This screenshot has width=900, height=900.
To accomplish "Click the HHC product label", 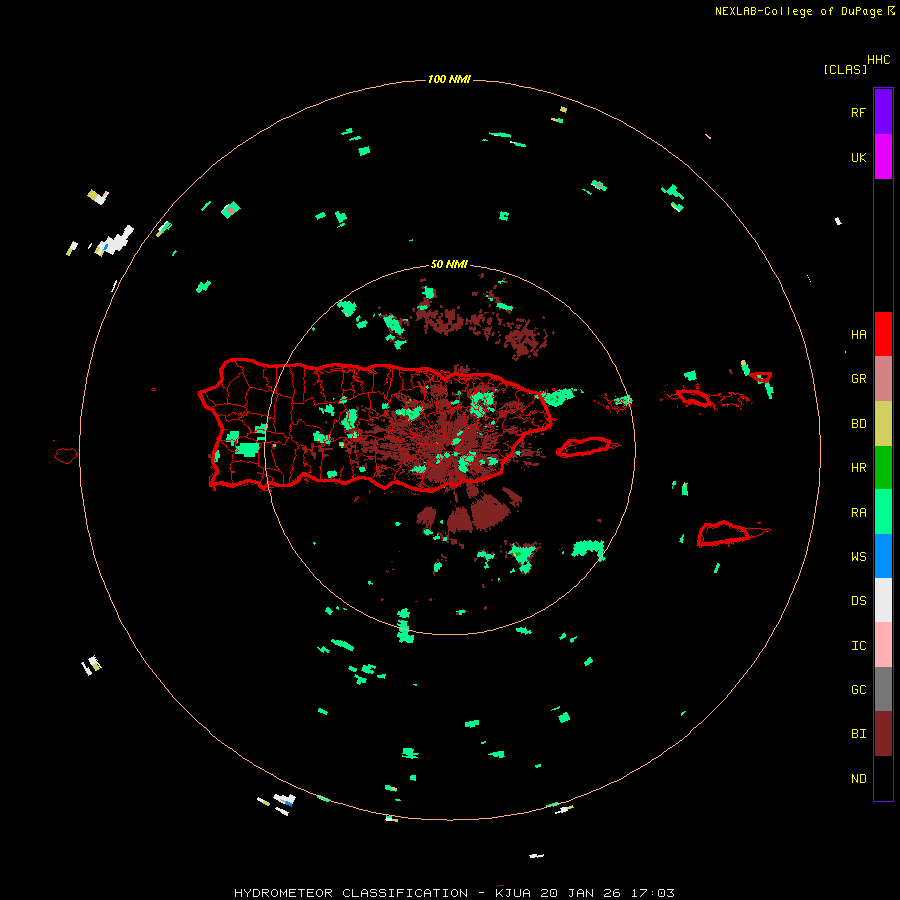I will click(x=879, y=60).
